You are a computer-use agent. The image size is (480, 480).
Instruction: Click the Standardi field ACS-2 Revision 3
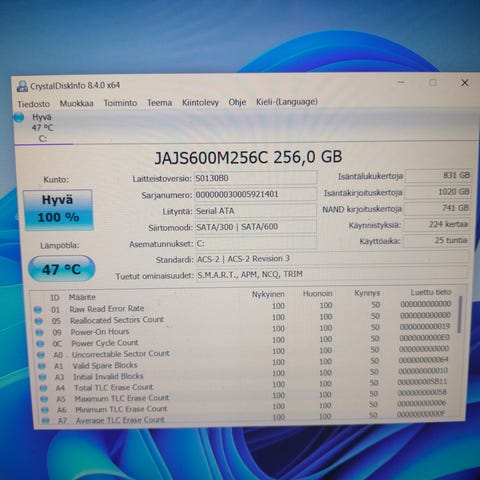click(x=332, y=259)
